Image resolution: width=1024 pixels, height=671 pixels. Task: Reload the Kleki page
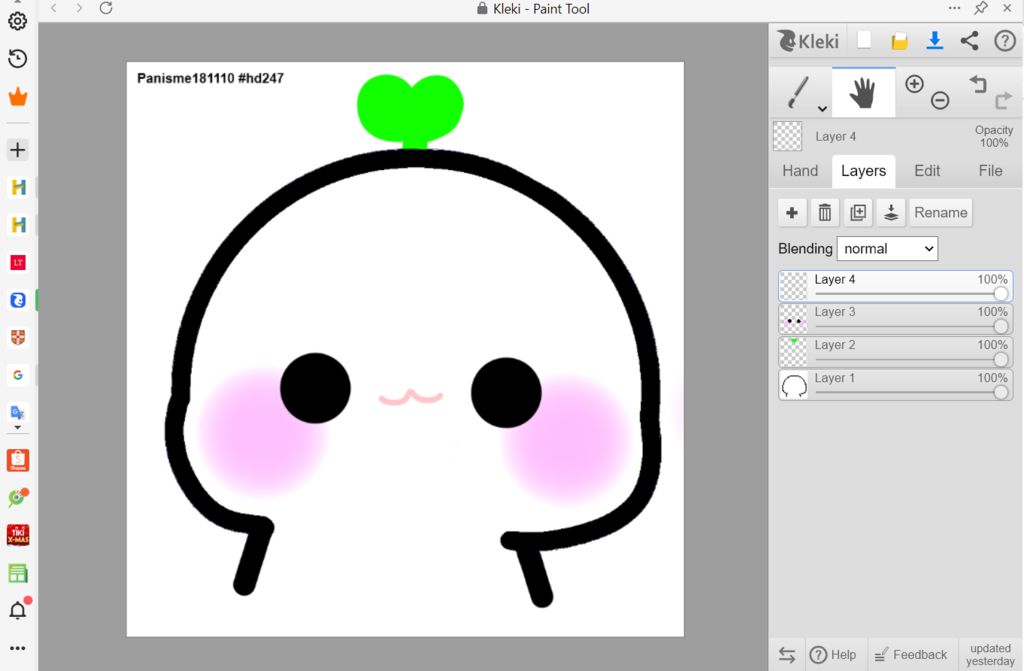(x=106, y=8)
